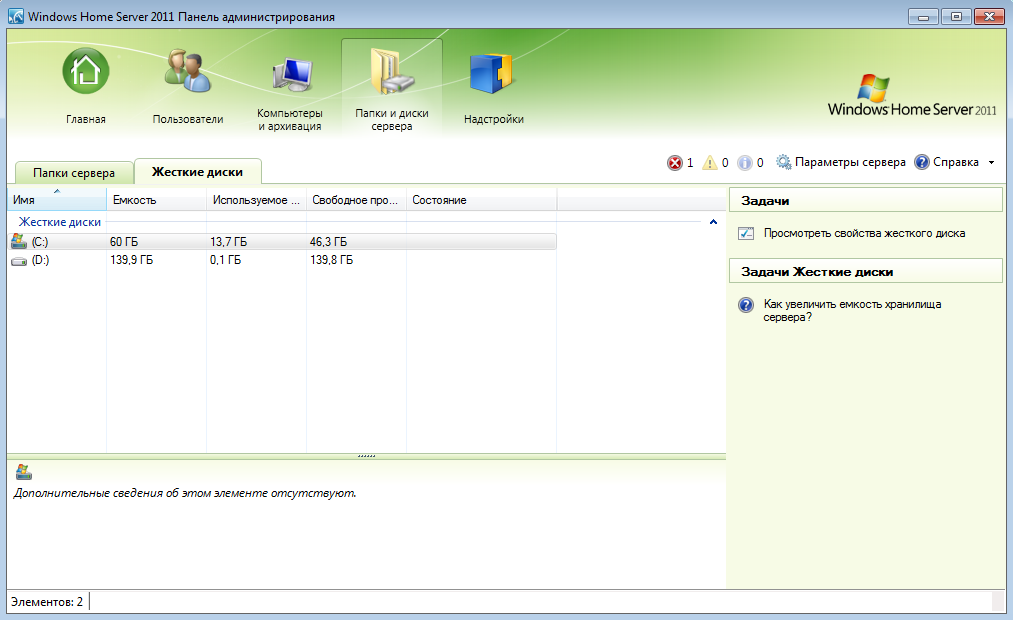This screenshot has height=620, width=1013.
Task: Click the 13,7 ГБ used cell
Action: (229, 242)
